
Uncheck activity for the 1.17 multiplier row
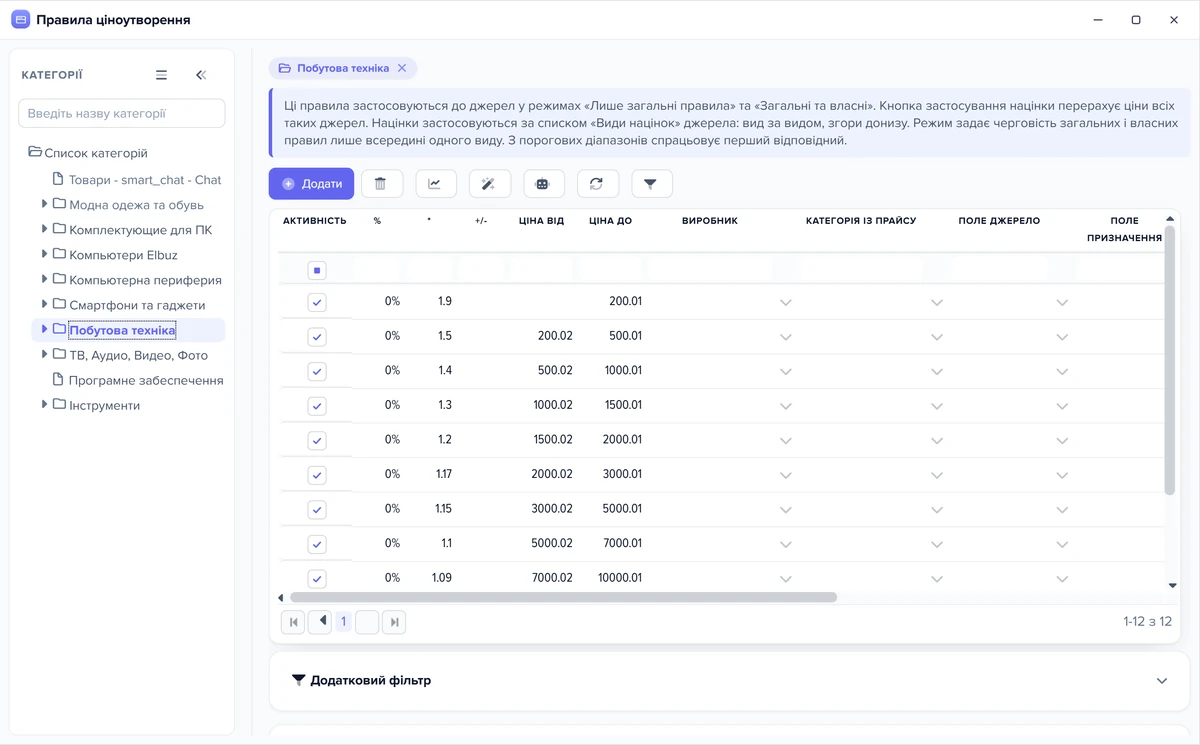[317, 475]
